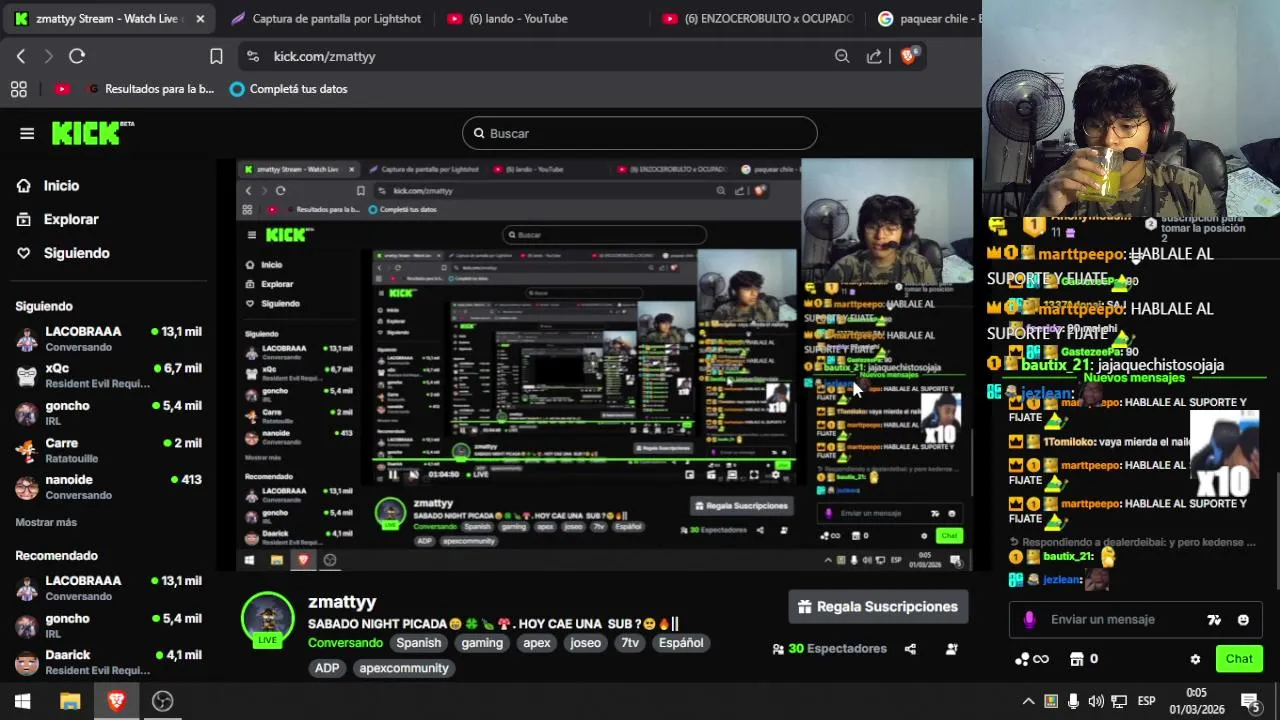The width and height of the screenshot is (1280, 720).
Task: Share this page from the address bar
Action: [x=874, y=56]
